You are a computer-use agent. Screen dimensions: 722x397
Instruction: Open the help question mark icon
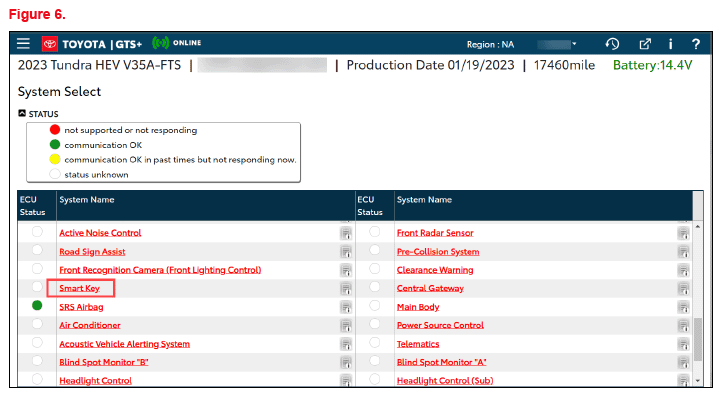(696, 44)
